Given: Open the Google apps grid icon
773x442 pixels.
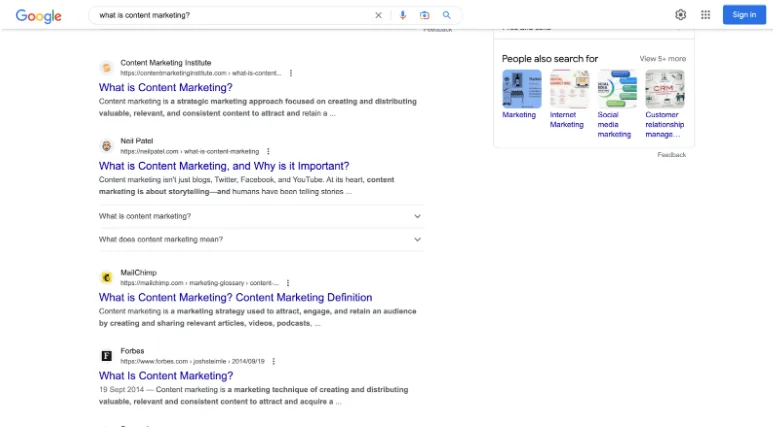Looking at the screenshot, I should tap(705, 15).
